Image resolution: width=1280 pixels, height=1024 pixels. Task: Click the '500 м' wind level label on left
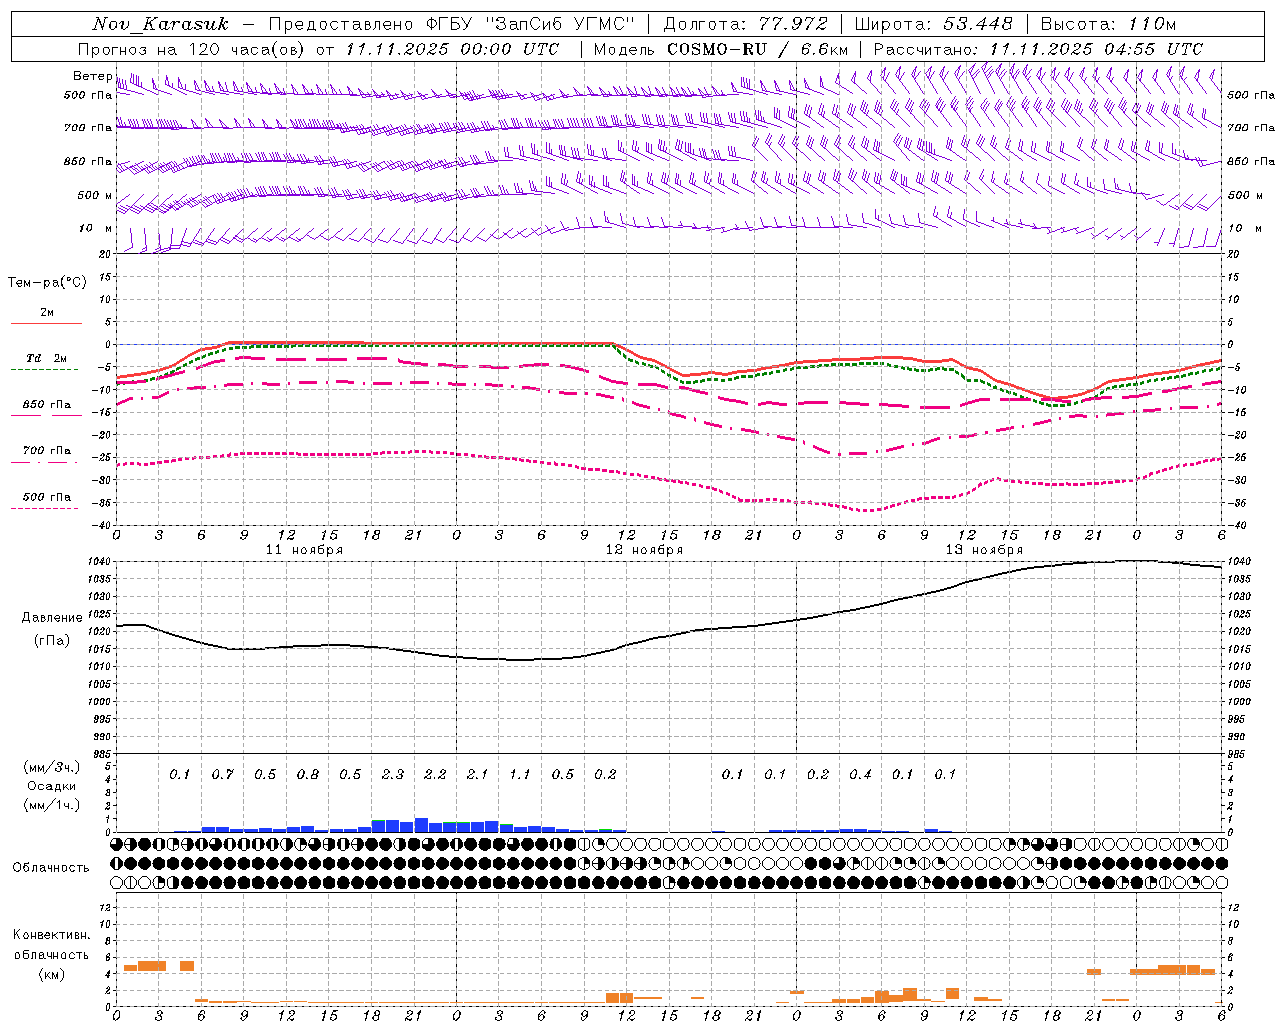click(95, 196)
